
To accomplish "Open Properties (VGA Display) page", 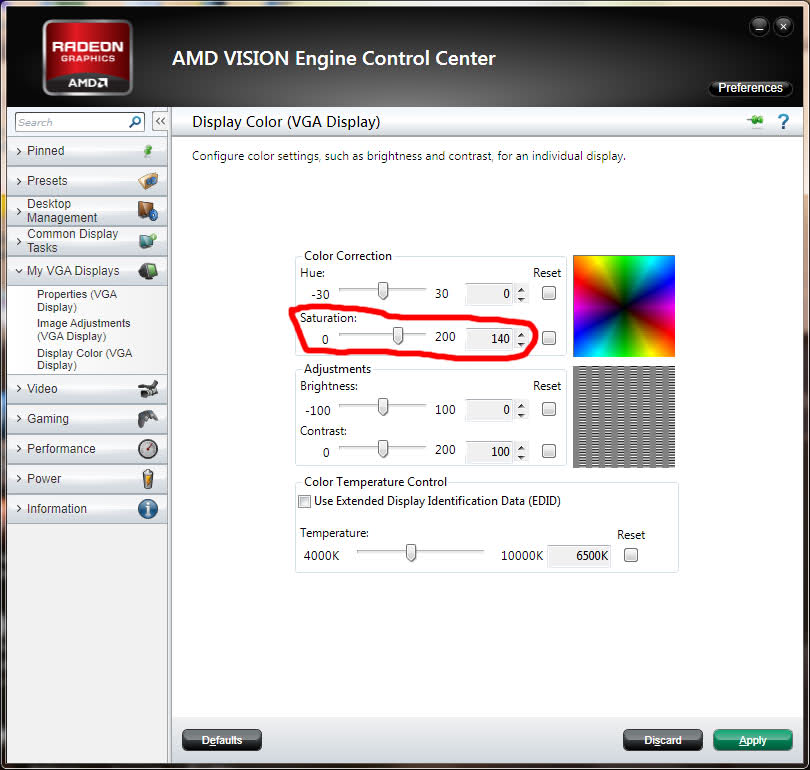I will tap(77, 301).
